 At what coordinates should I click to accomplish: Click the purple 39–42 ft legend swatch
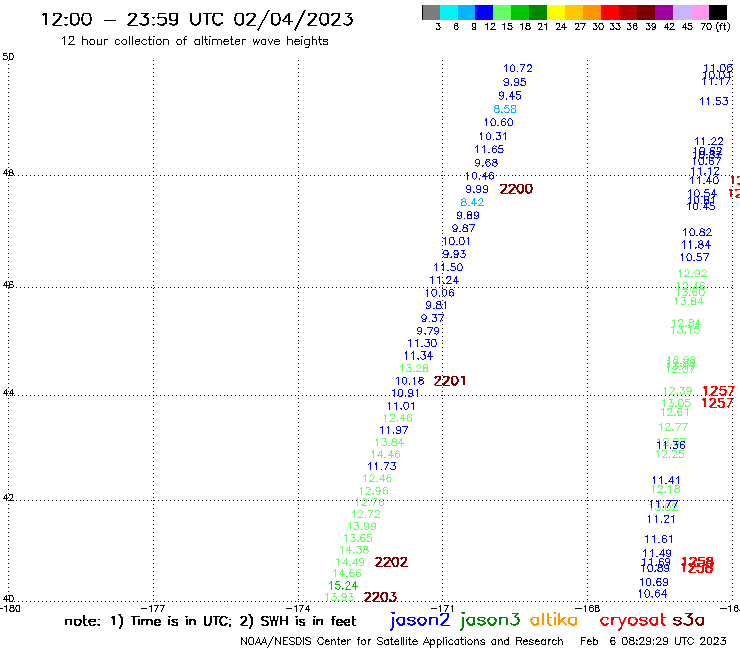click(x=664, y=12)
